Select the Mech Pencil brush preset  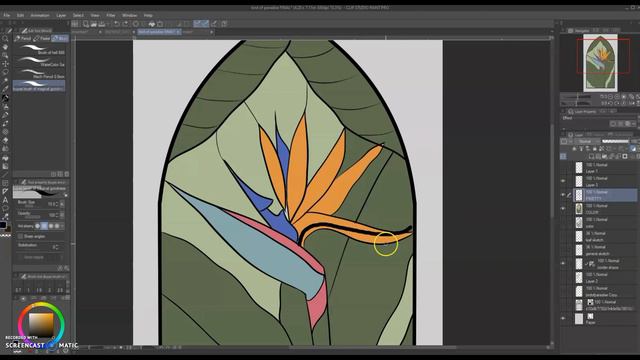[39, 73]
